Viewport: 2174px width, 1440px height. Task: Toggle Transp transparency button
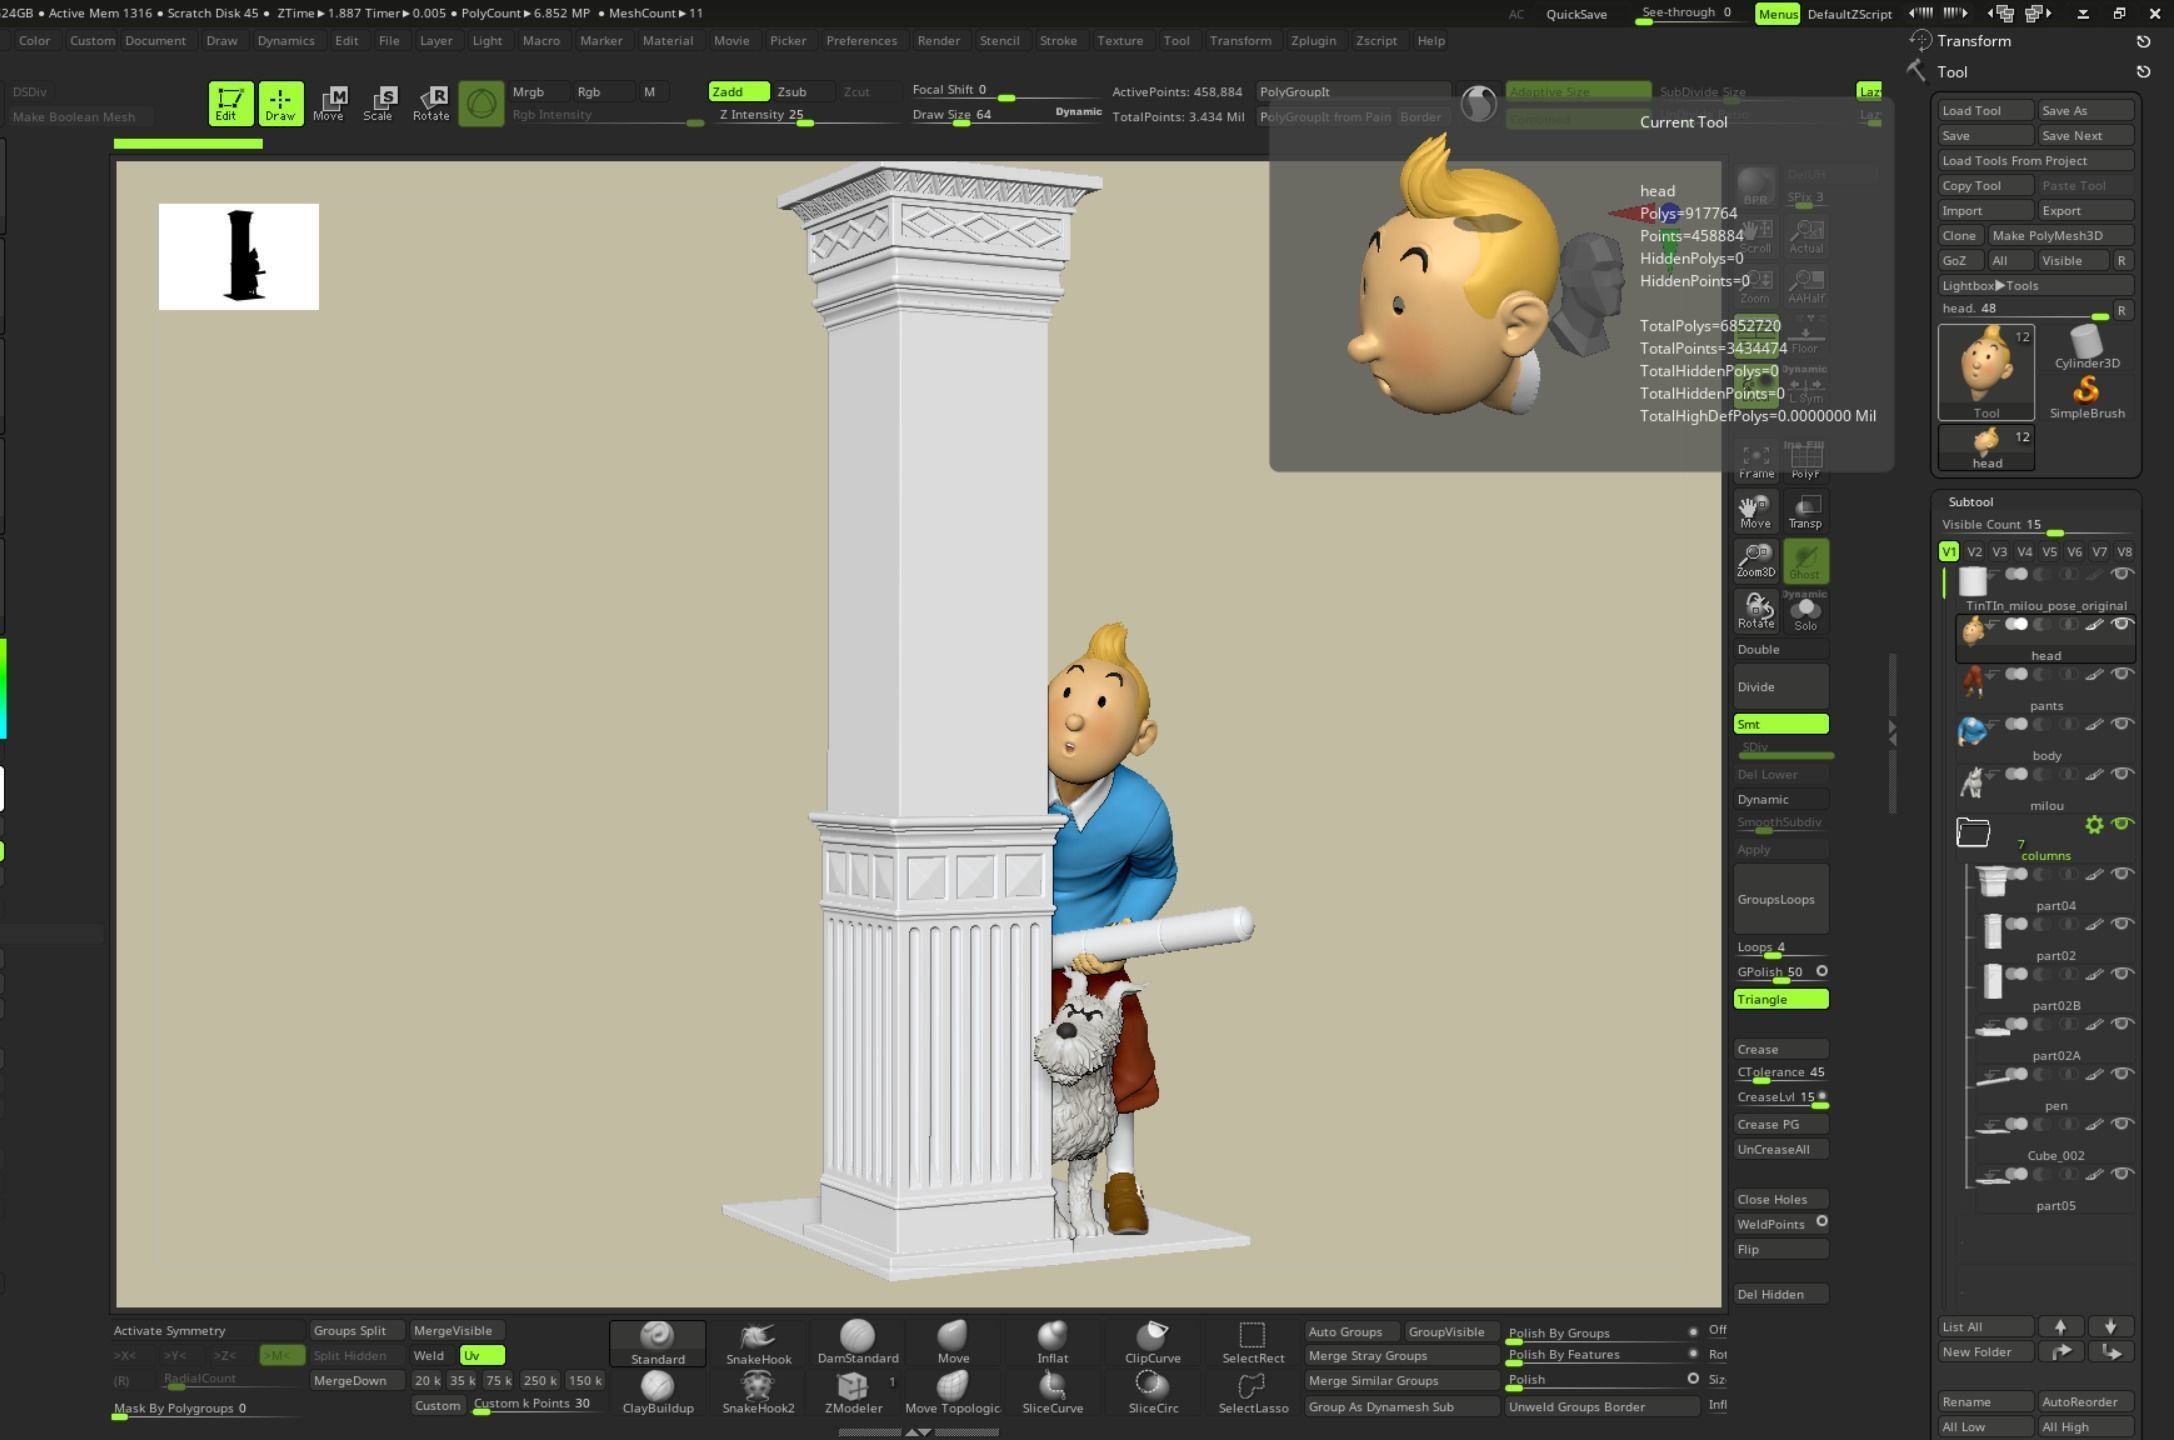(x=1805, y=511)
